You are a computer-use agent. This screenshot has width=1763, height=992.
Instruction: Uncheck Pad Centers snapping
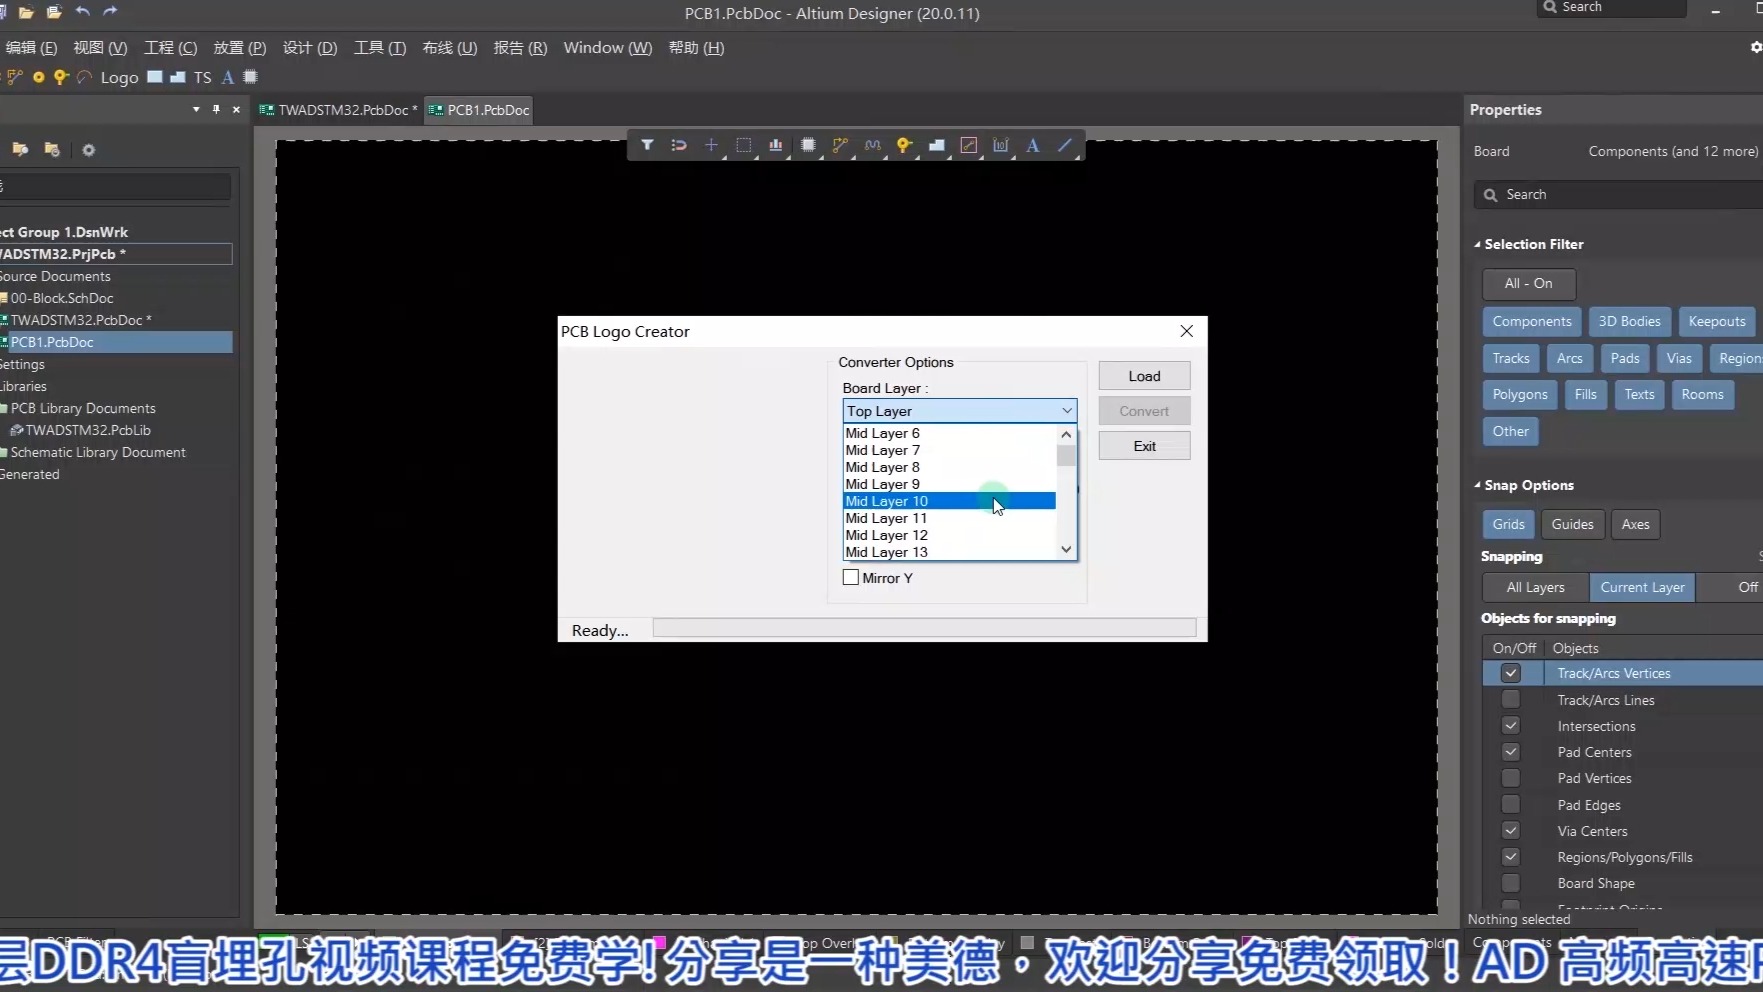pyautogui.click(x=1511, y=752)
